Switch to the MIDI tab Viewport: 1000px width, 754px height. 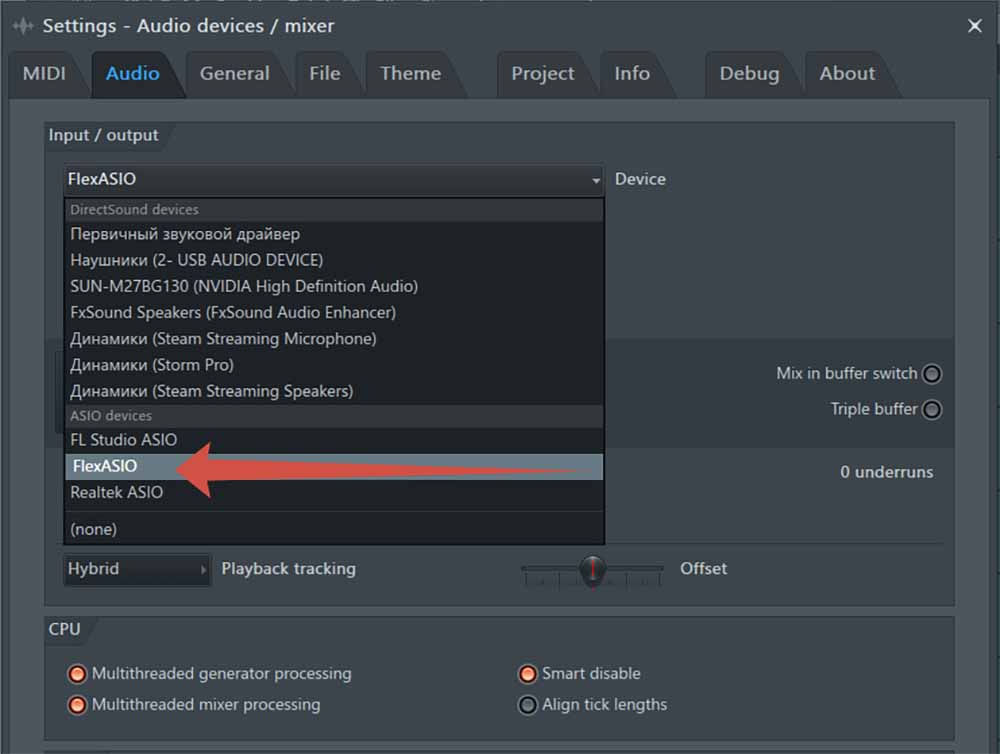pos(45,73)
